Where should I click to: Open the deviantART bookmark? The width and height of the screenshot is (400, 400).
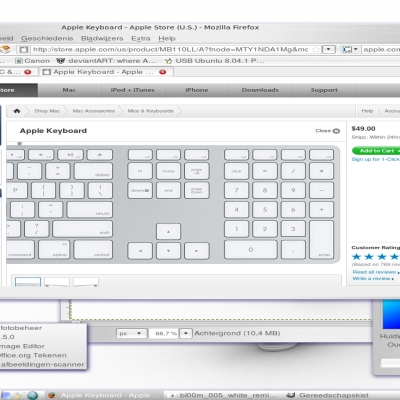[x=106, y=61]
